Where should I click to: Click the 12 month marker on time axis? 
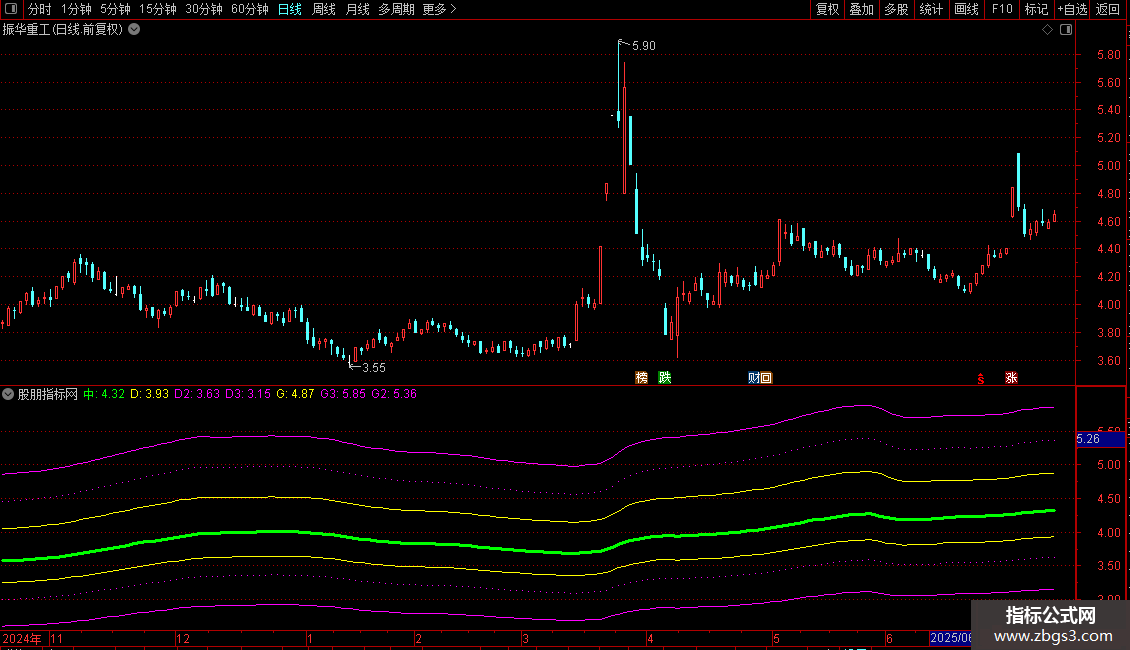pyautogui.click(x=183, y=638)
